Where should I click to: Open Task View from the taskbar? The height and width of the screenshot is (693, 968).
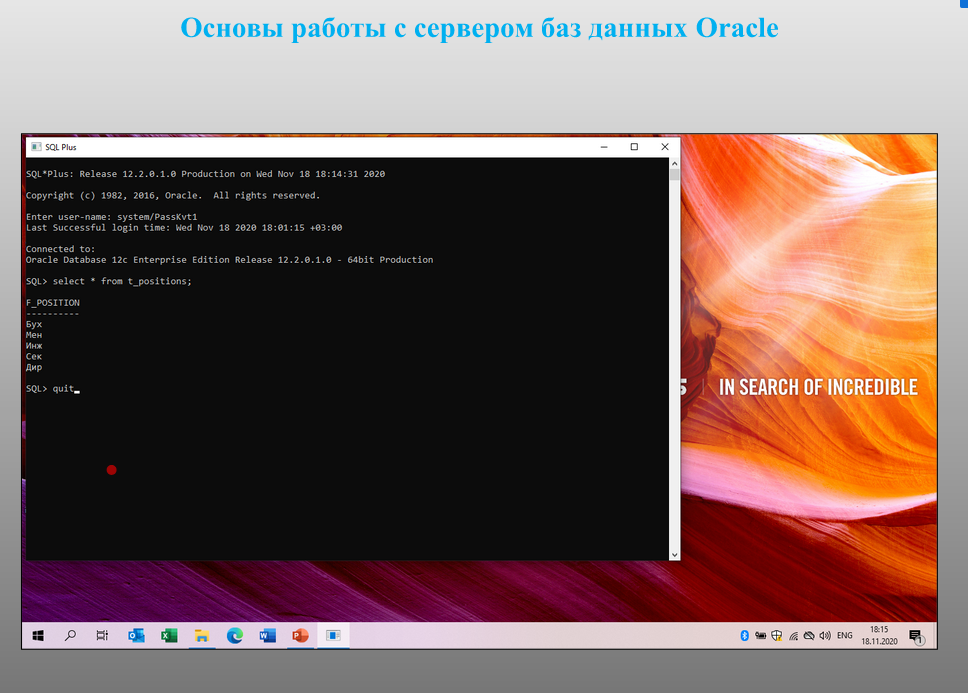[x=102, y=636]
